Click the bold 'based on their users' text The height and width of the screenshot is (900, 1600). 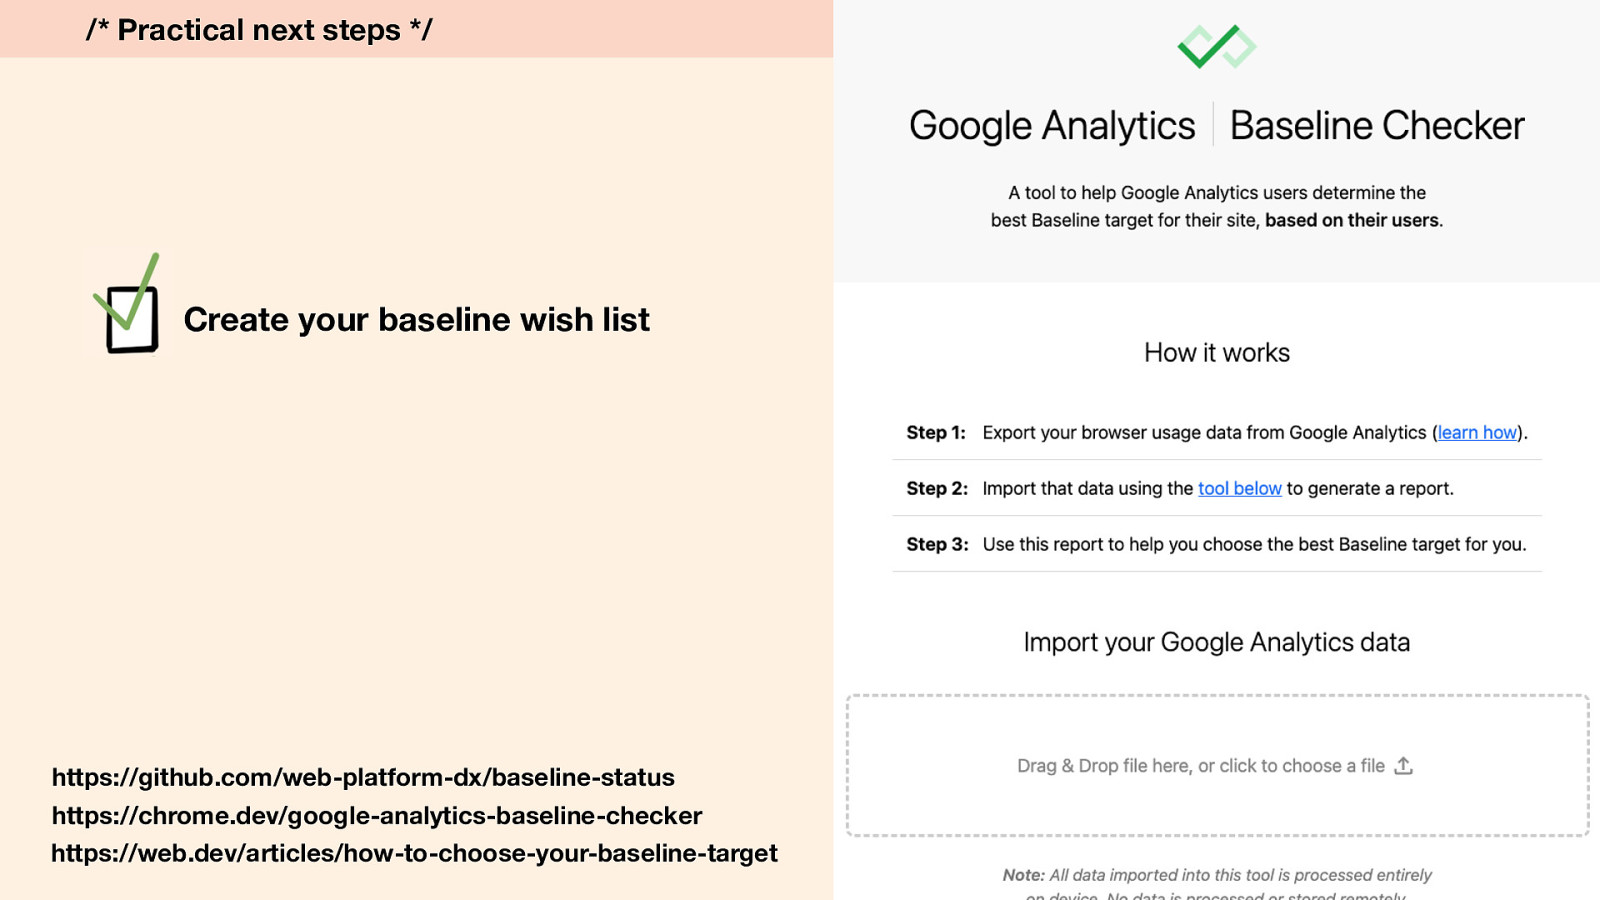coord(1352,220)
